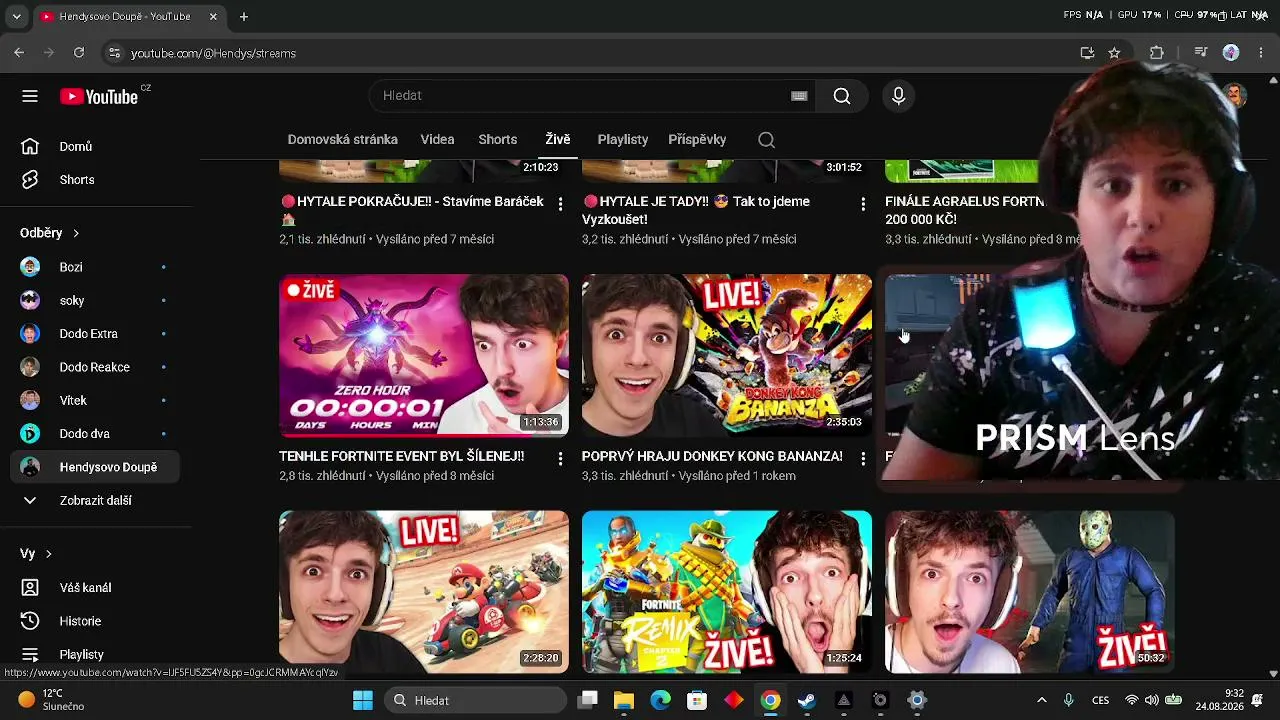Expand the Odběry section chevron
1280x720 pixels.
pos(75,234)
